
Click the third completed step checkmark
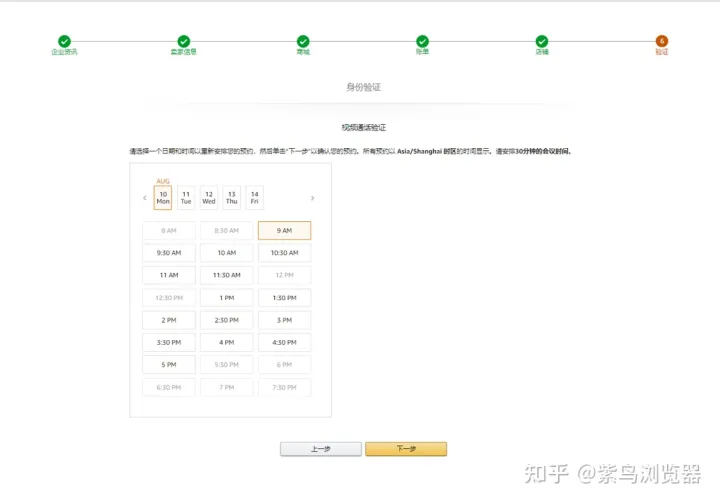click(x=303, y=41)
